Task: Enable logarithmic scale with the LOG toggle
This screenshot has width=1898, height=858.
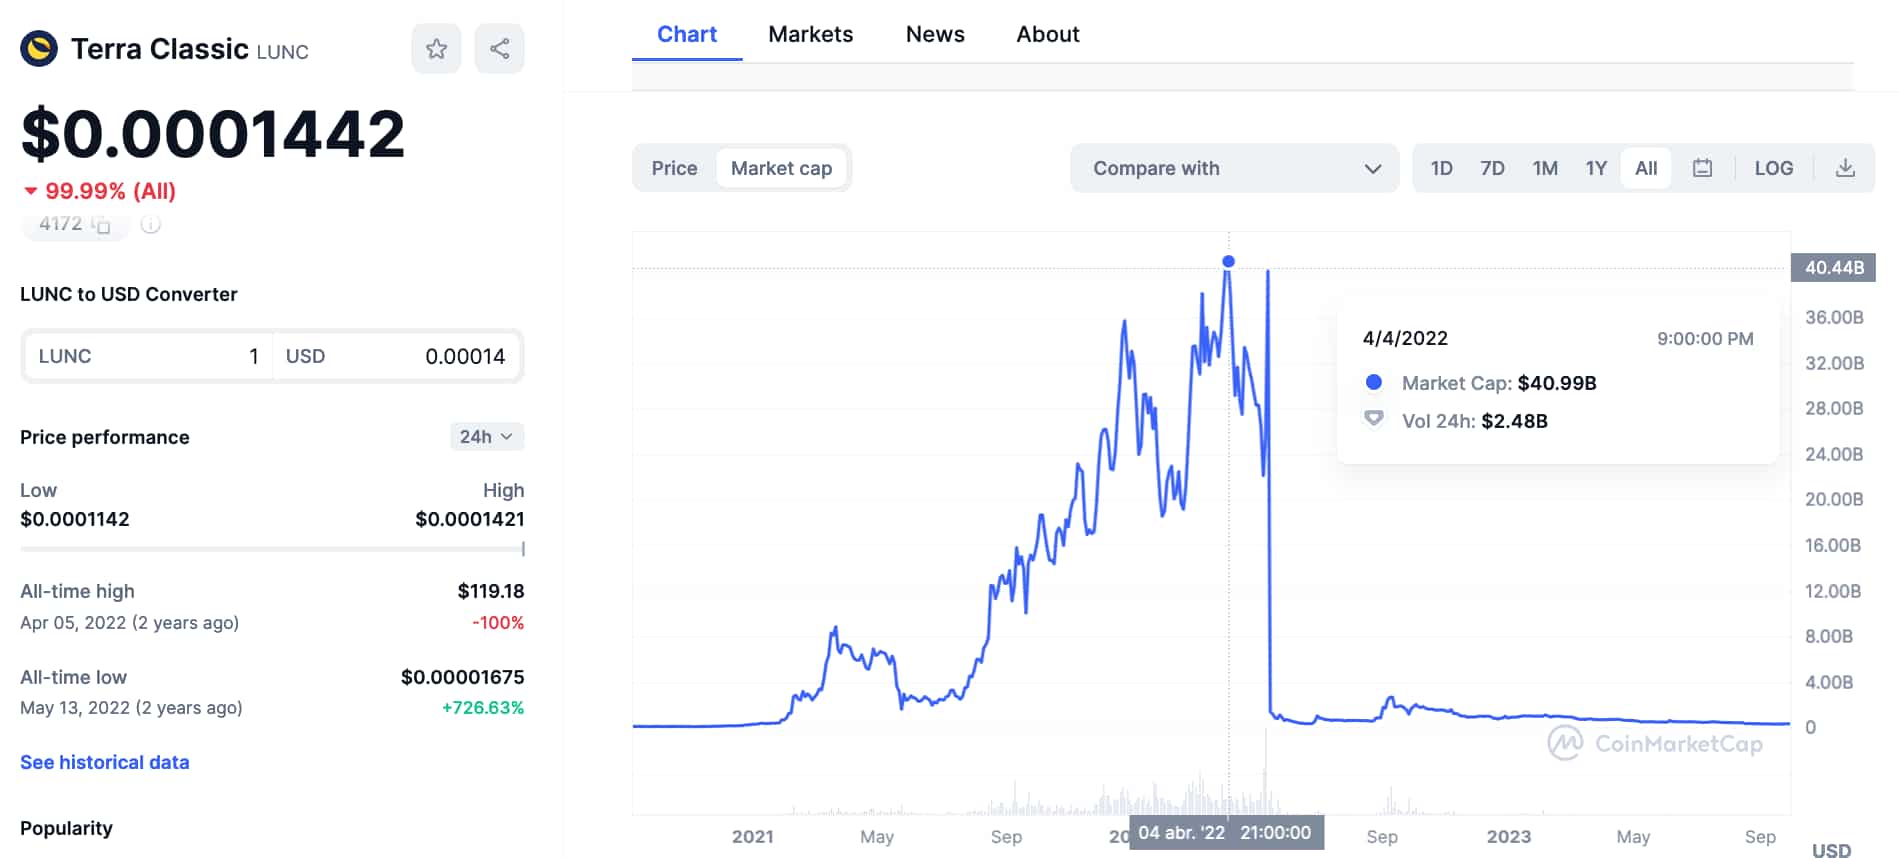Action: click(x=1773, y=168)
